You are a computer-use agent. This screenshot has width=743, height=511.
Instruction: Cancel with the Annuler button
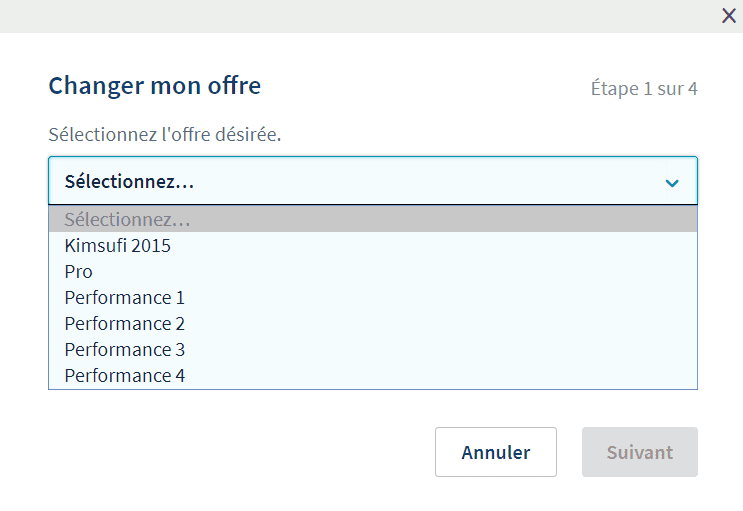click(496, 452)
